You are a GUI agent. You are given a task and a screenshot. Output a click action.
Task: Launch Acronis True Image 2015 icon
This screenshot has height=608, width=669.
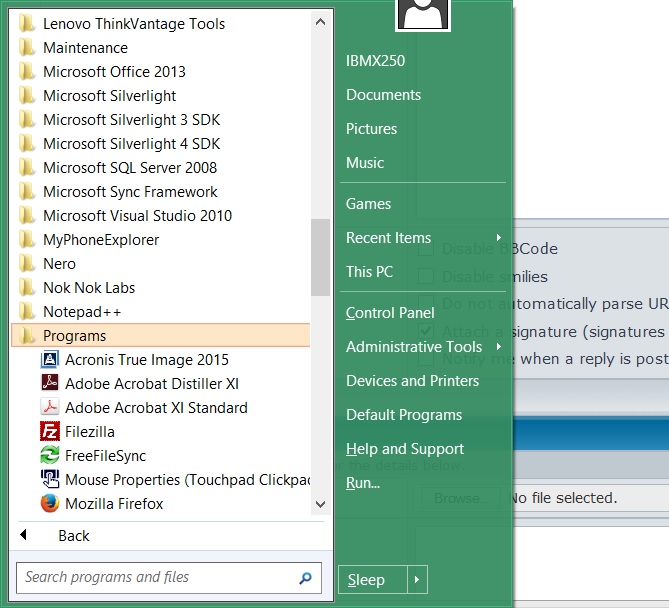pyautogui.click(x=50, y=360)
